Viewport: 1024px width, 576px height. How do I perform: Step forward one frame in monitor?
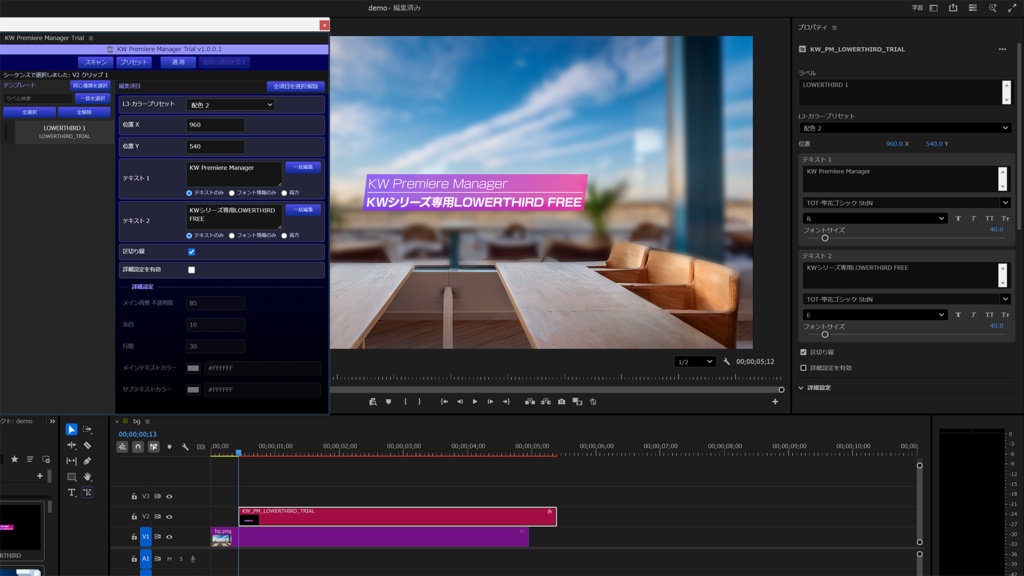490,402
